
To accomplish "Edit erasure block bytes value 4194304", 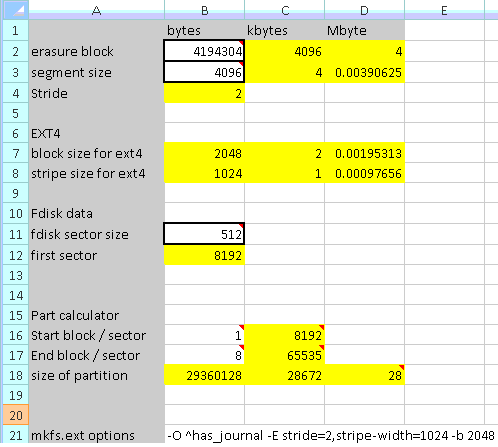I will (x=204, y=51).
